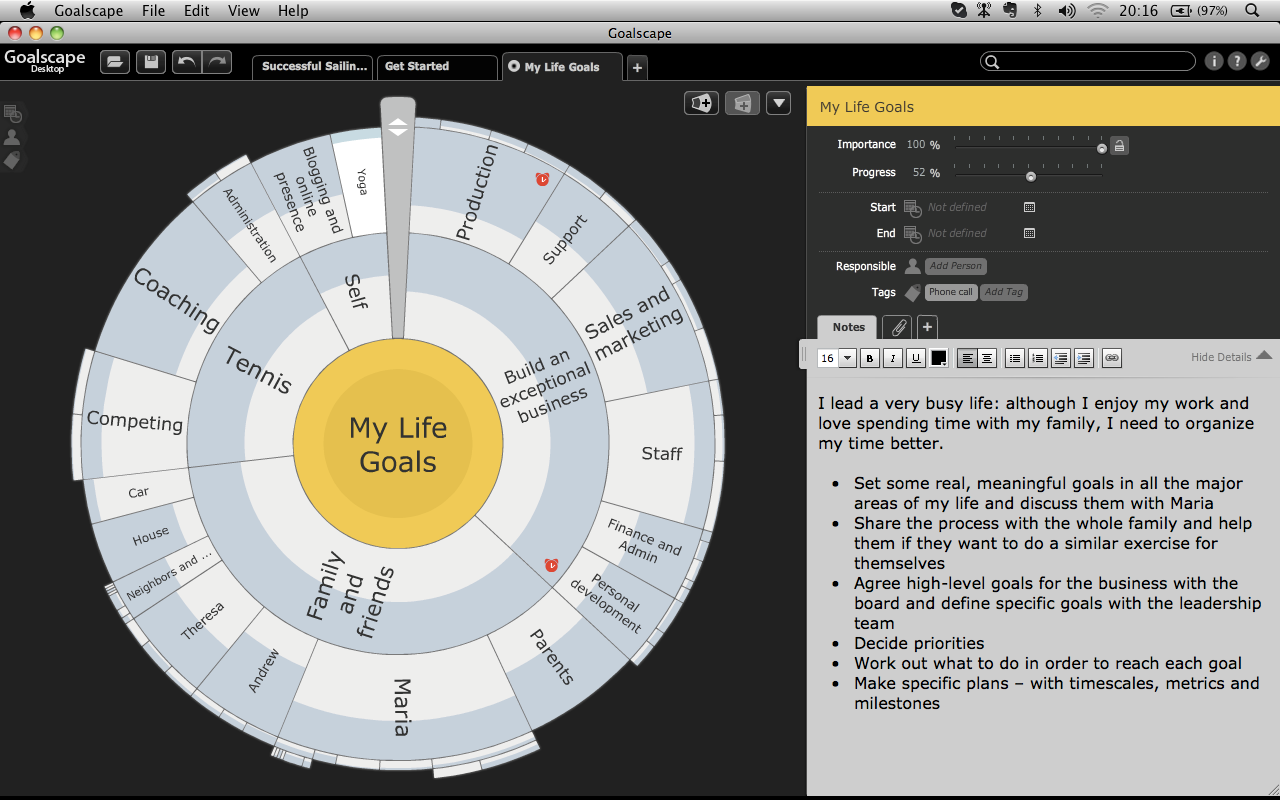The height and width of the screenshot is (800, 1280).
Task: Open the File menu
Action: [153, 11]
